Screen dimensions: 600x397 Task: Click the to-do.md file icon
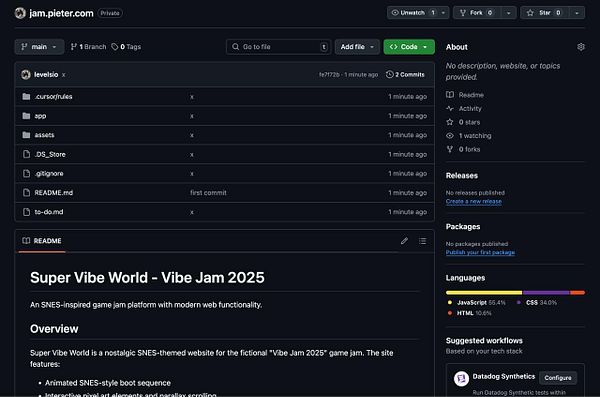(26, 212)
